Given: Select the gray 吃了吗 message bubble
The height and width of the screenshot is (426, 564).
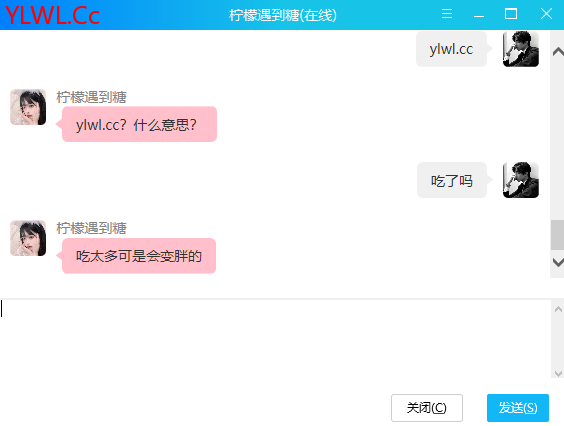Looking at the screenshot, I should [x=452, y=180].
